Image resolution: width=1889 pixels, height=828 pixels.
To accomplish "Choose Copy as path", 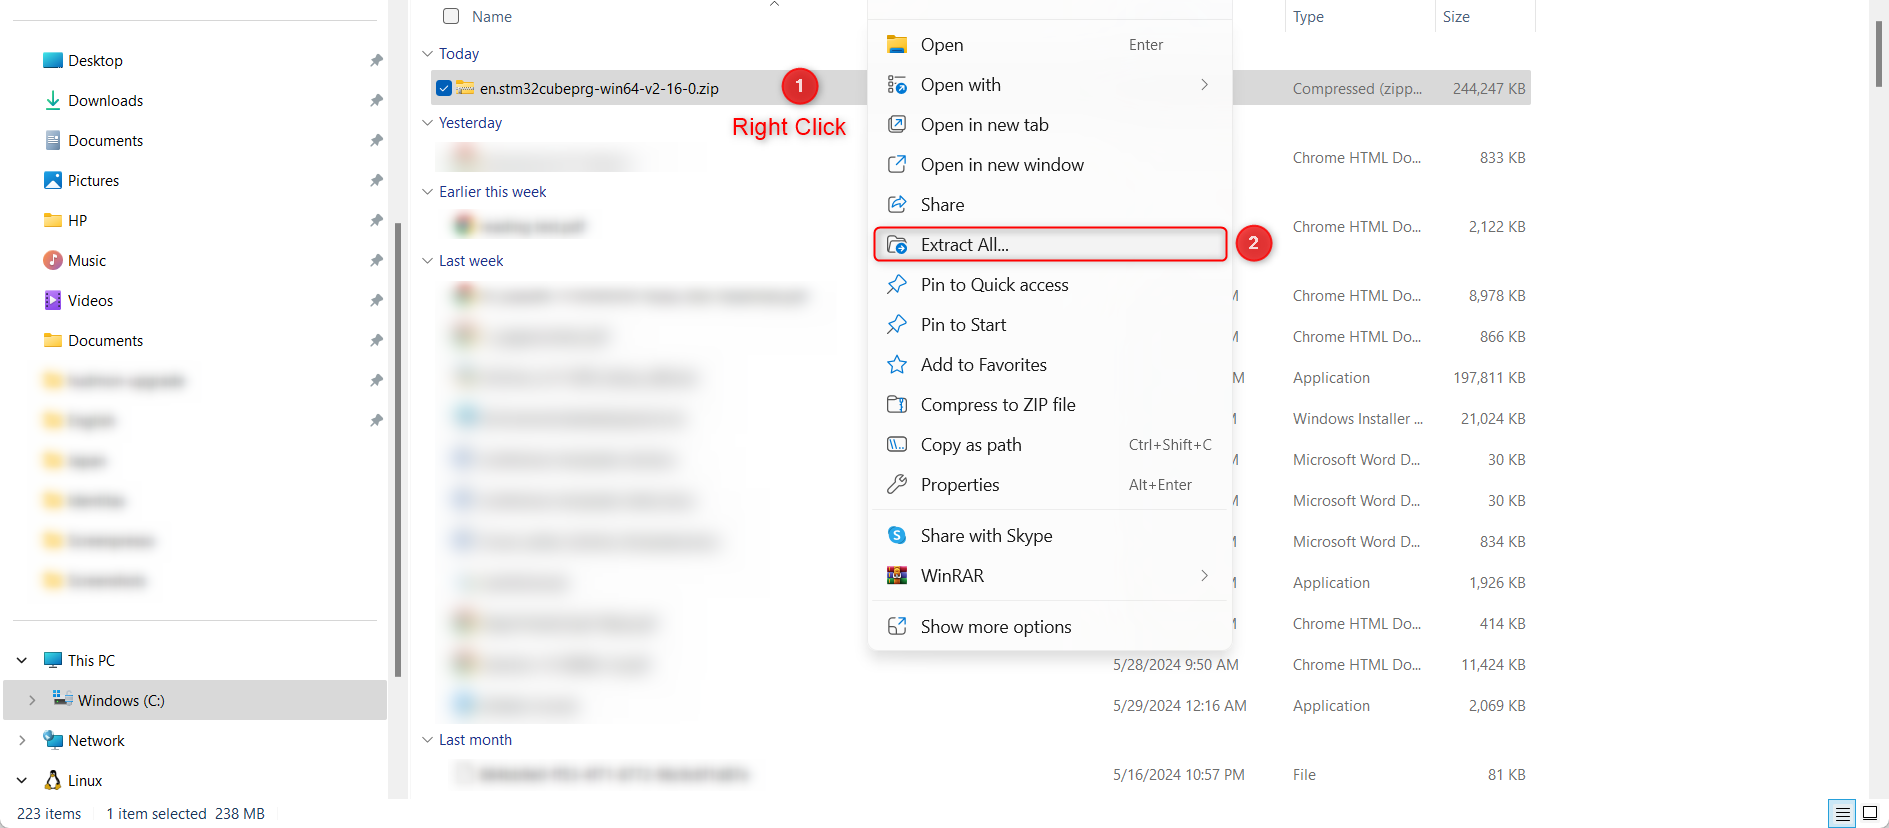I will tap(1050, 445).
